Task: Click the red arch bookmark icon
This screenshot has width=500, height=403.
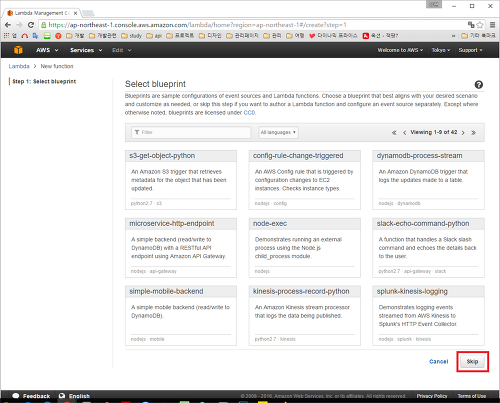Action: click(x=24, y=36)
